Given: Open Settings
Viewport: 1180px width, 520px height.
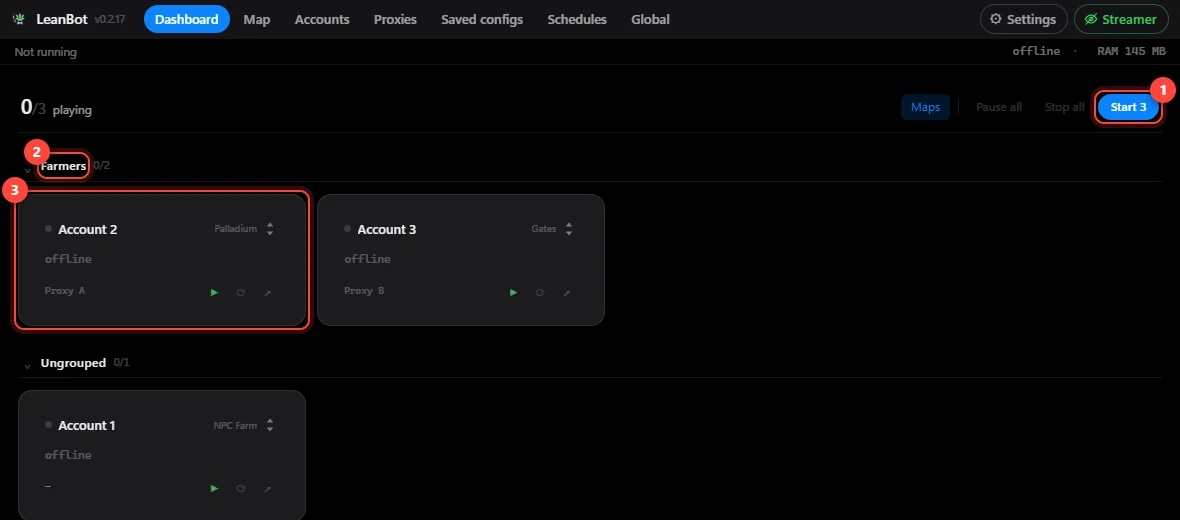Looking at the screenshot, I should coord(1023,20).
